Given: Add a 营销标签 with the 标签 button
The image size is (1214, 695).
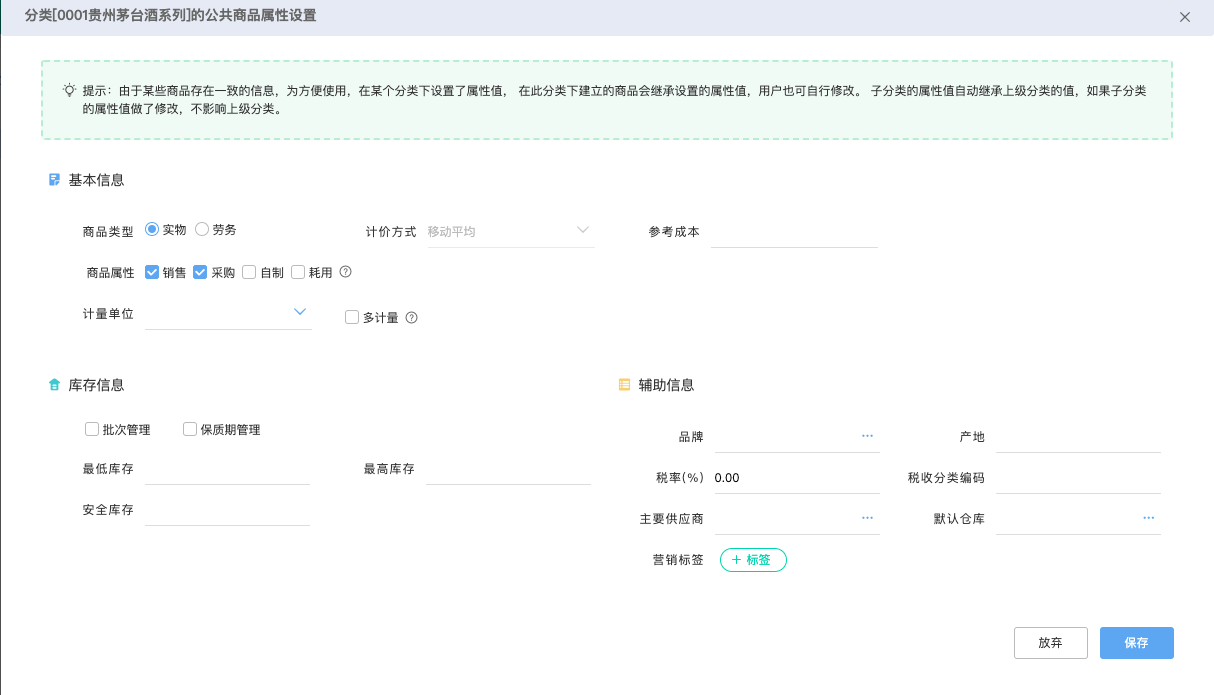Looking at the screenshot, I should pos(753,560).
